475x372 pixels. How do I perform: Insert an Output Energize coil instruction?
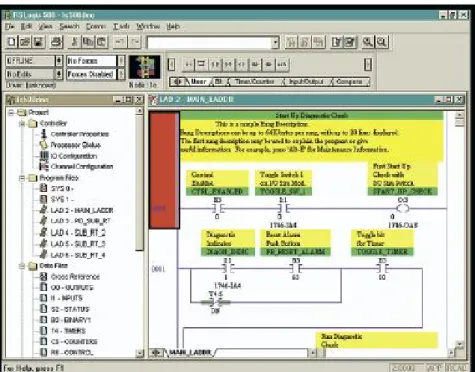[242, 64]
